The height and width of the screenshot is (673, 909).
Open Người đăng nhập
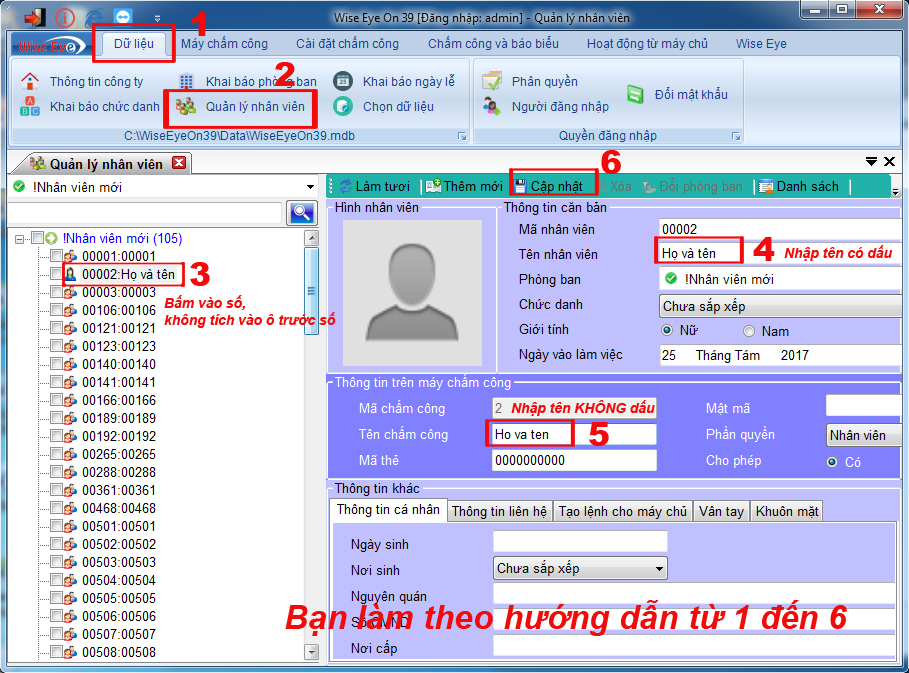pyautogui.click(x=546, y=107)
